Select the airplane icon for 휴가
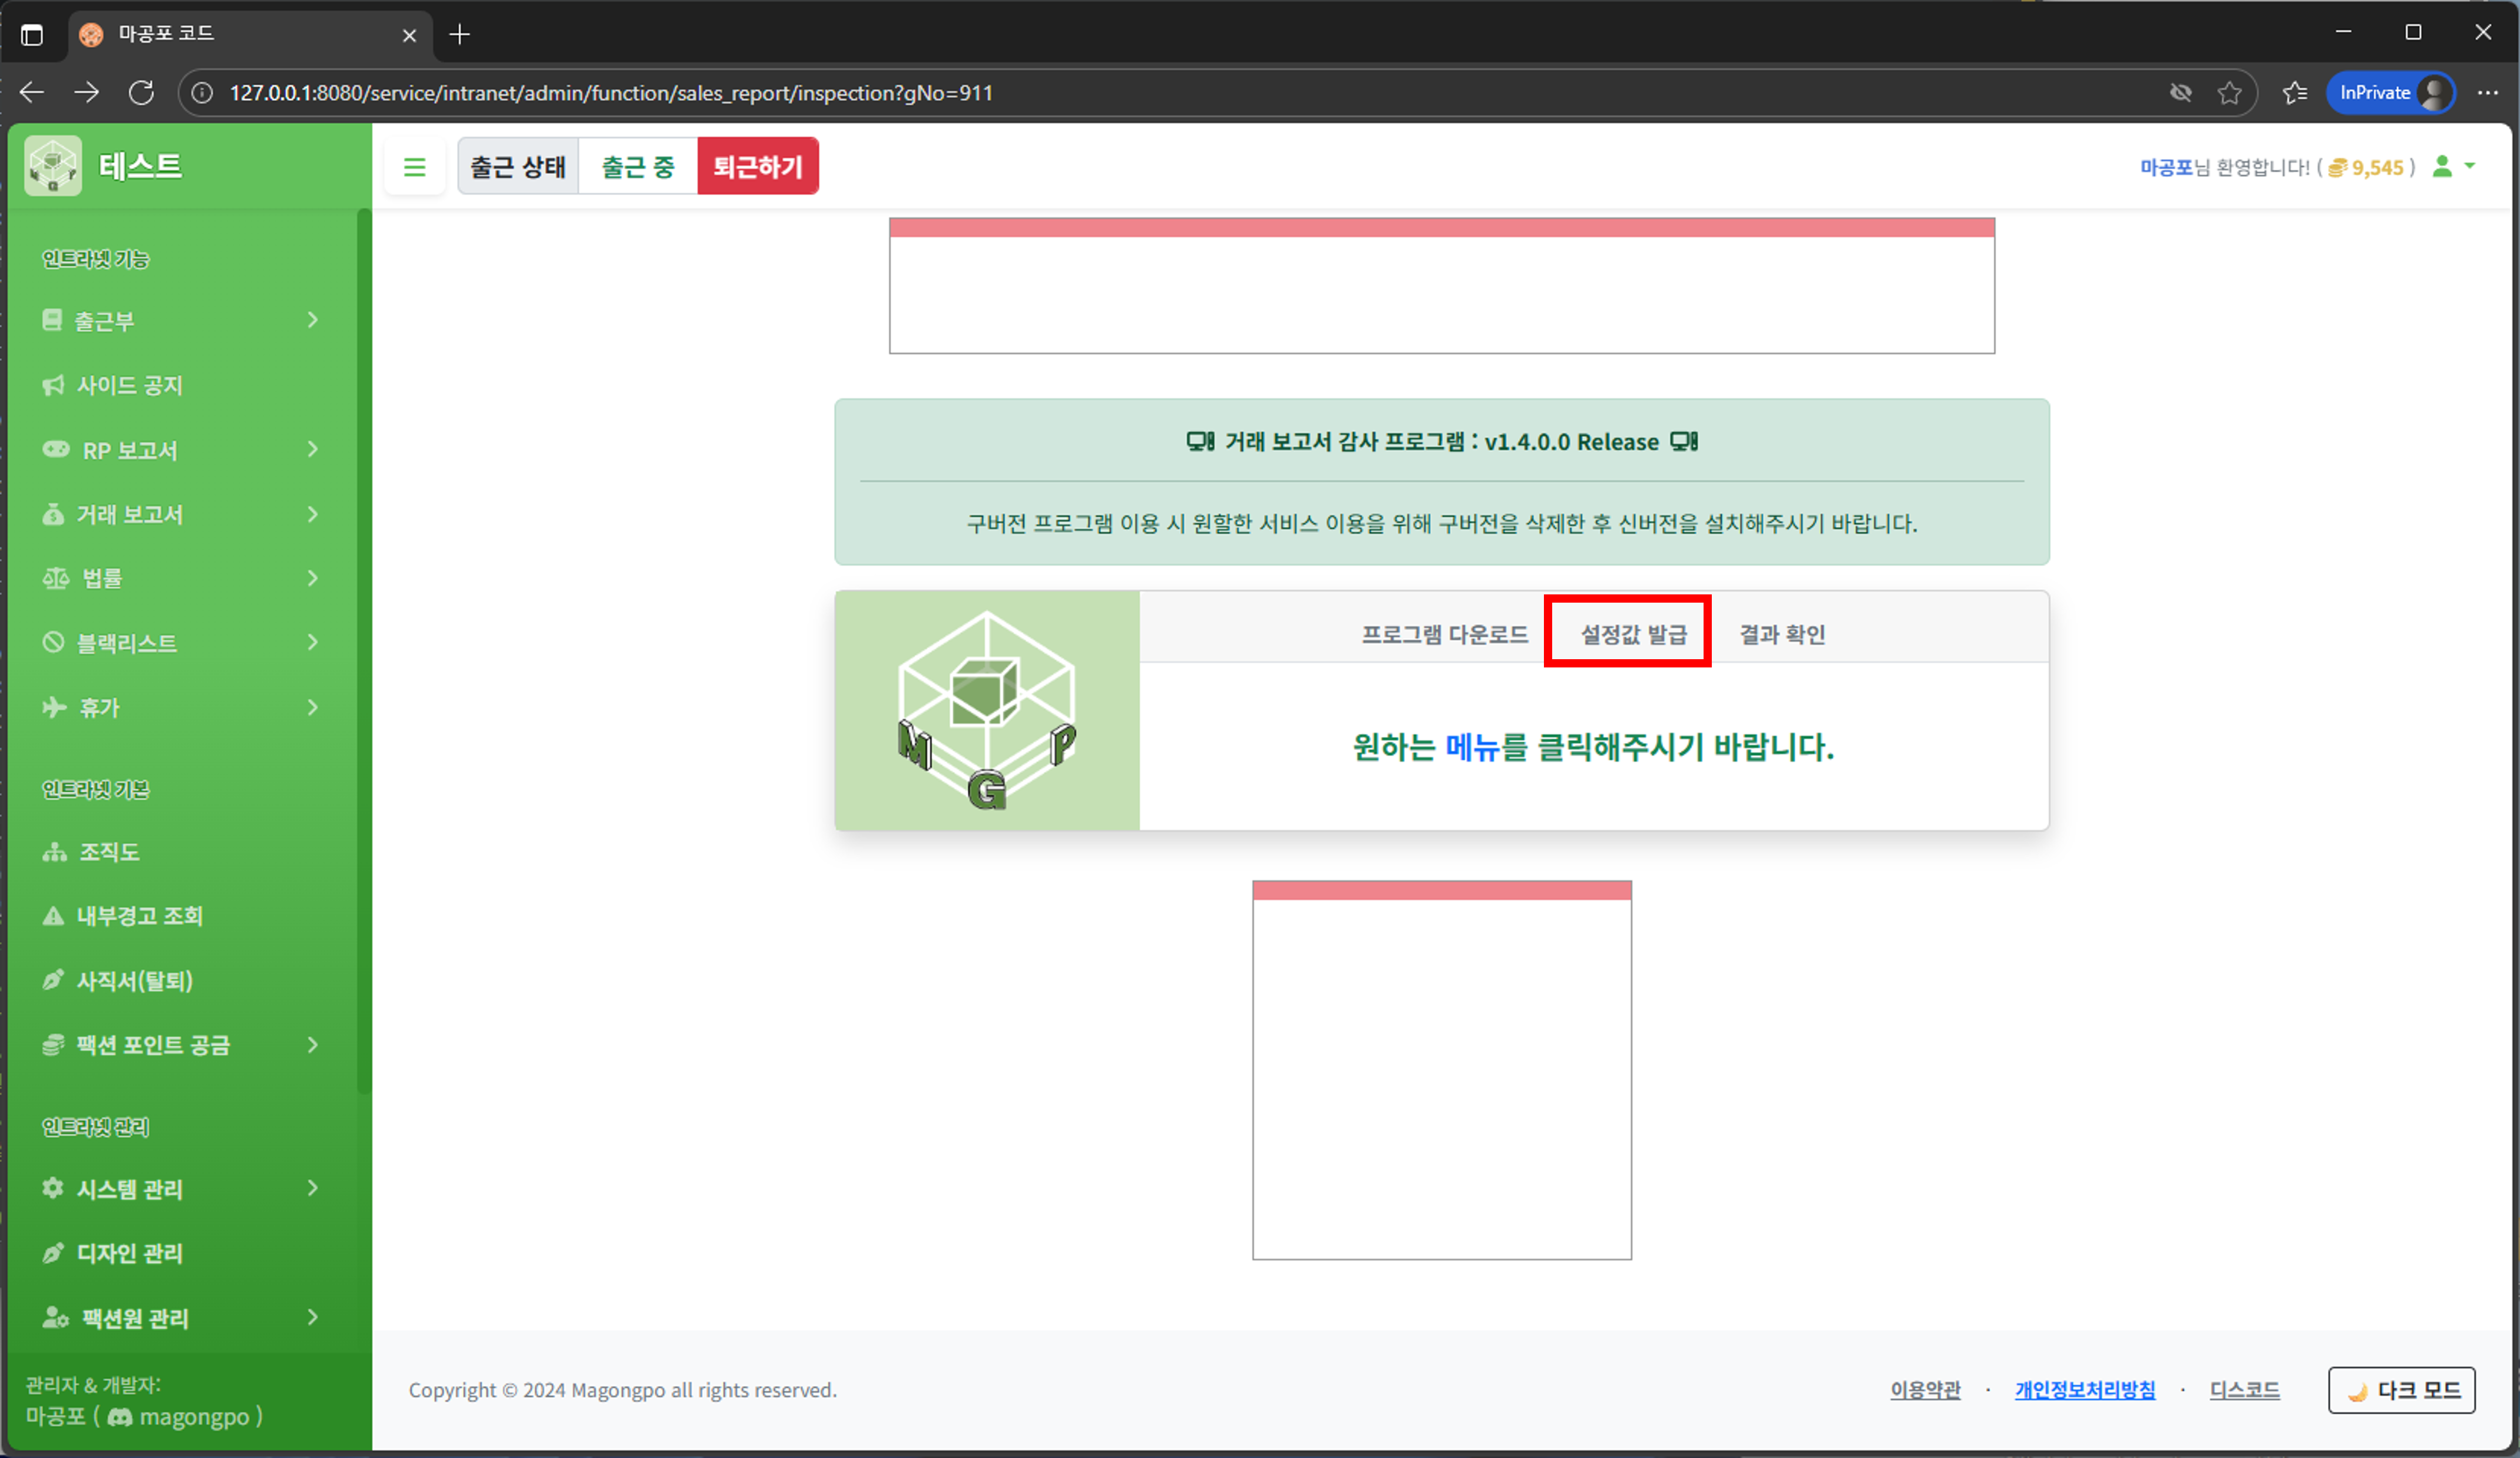 54,707
